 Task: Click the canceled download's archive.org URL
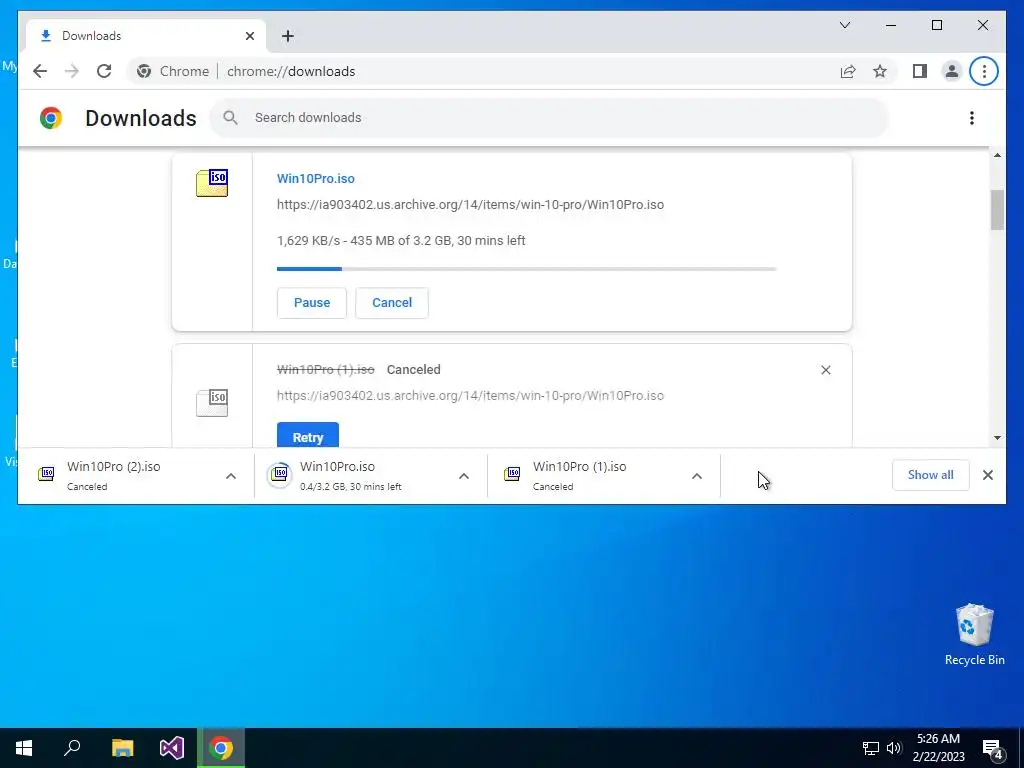coord(470,396)
